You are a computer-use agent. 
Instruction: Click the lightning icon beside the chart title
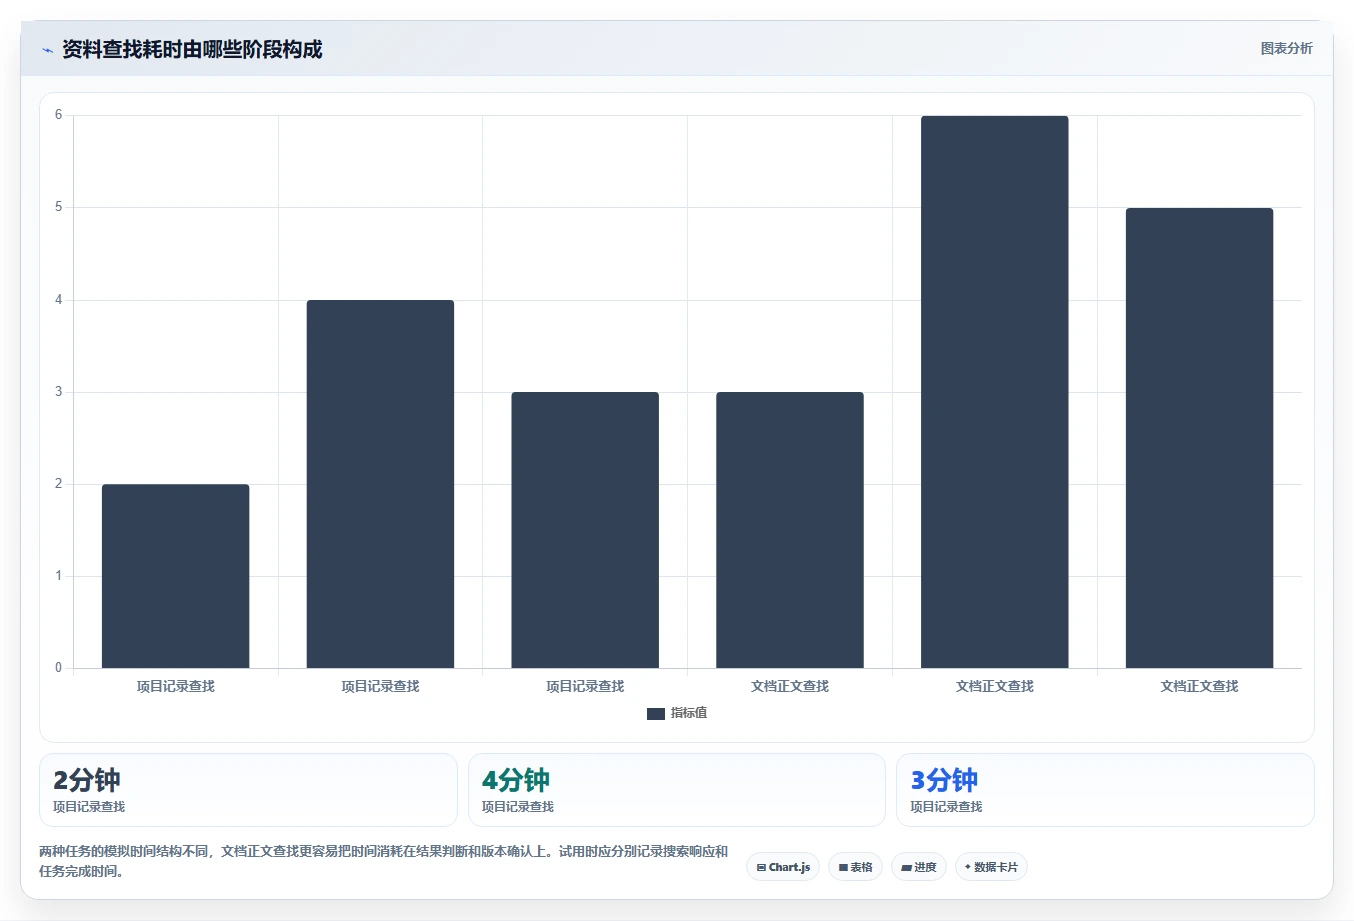pyautogui.click(x=47, y=50)
